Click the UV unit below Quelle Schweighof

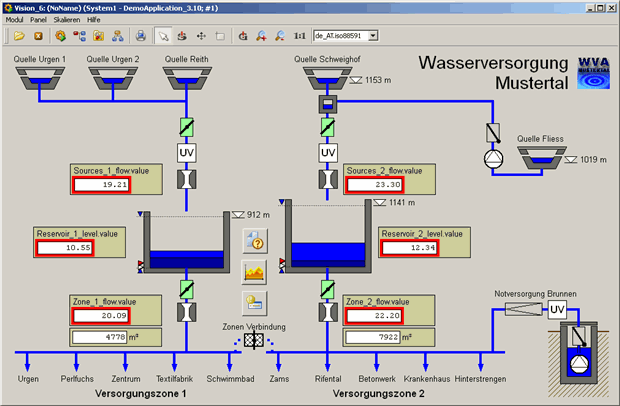click(328, 153)
